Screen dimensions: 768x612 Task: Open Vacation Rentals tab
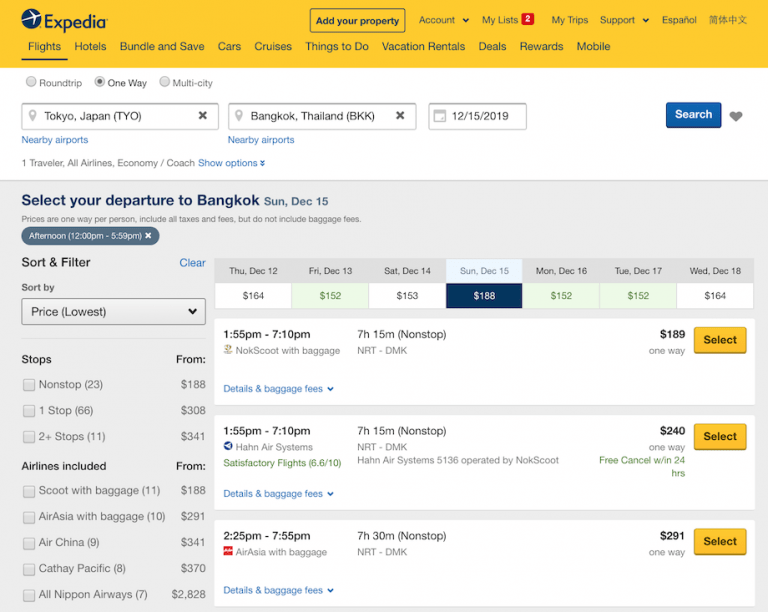pyautogui.click(x=424, y=47)
